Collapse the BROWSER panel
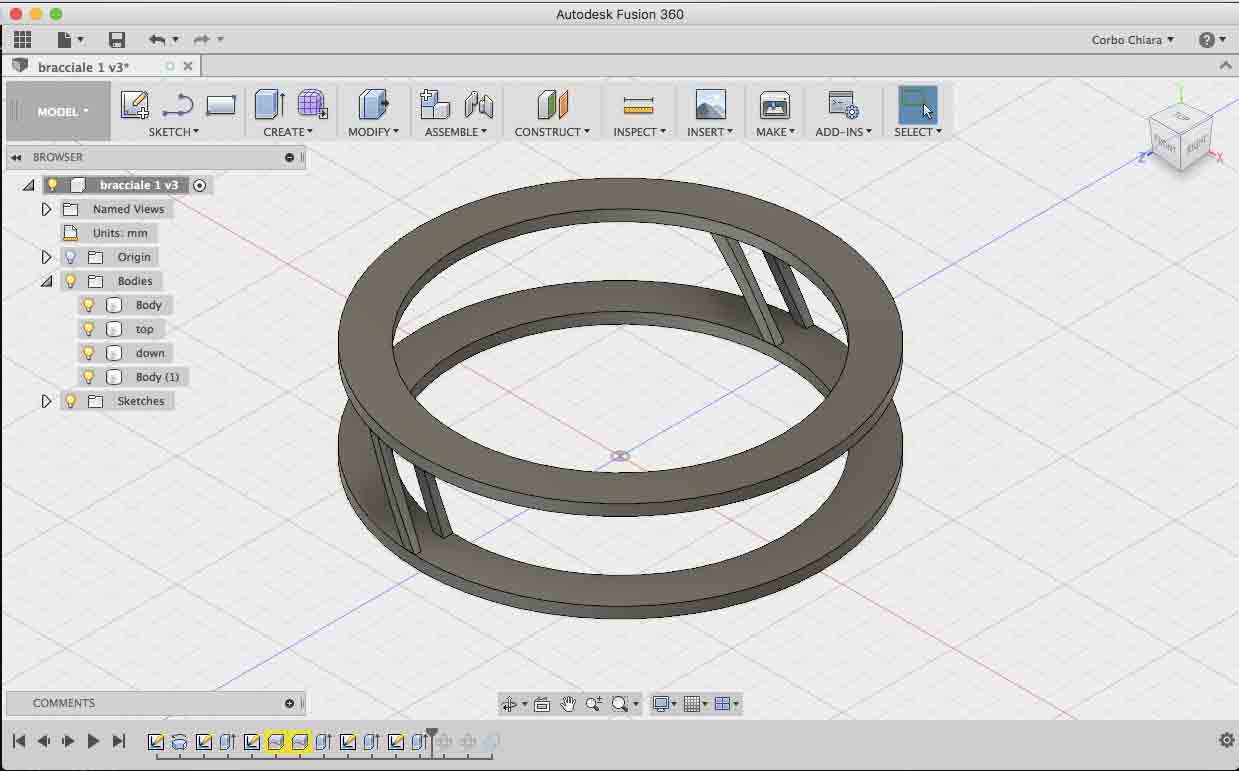Image resolution: width=1239 pixels, height=771 pixels. [x=17, y=157]
